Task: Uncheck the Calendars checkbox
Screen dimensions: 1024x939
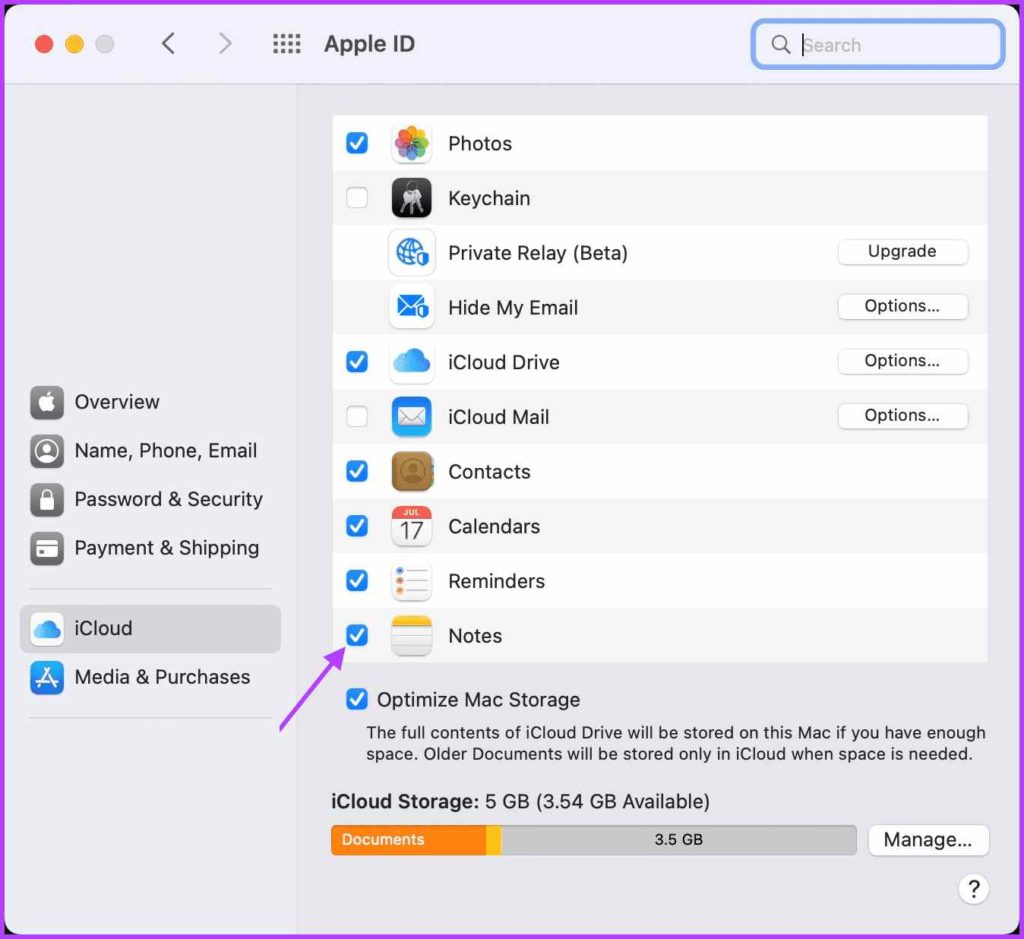Action: (357, 526)
